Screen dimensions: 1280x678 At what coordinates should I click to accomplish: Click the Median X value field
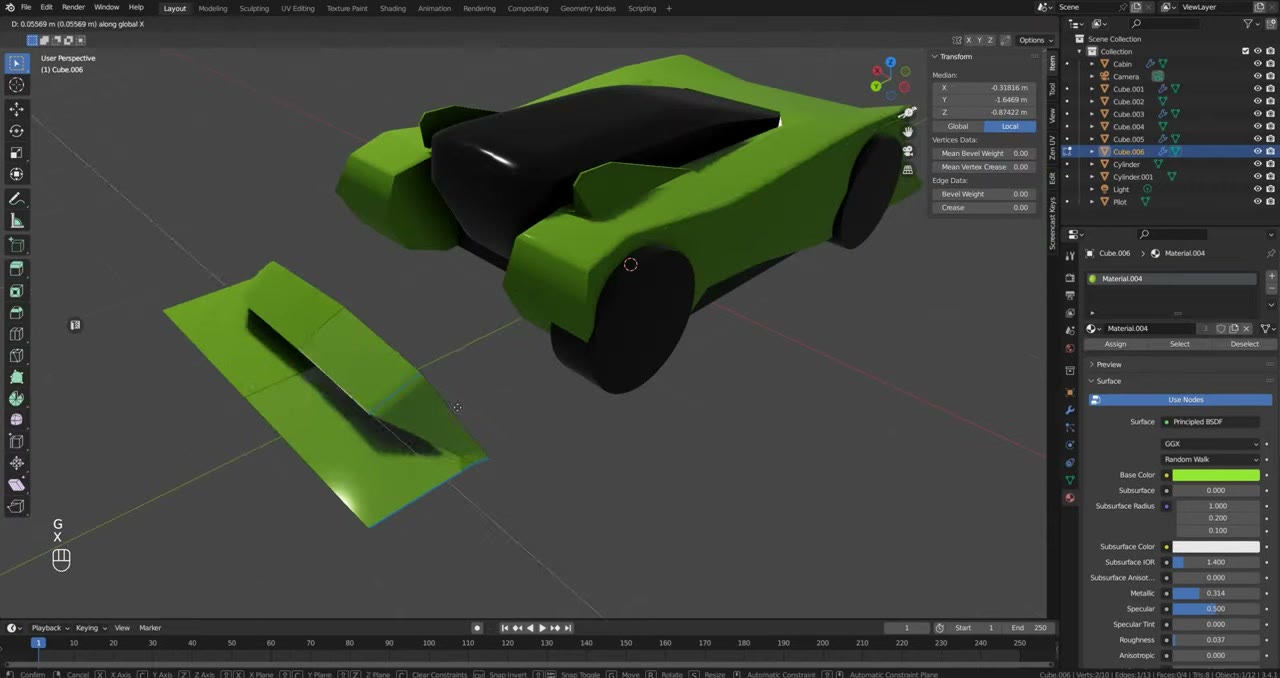click(x=984, y=88)
